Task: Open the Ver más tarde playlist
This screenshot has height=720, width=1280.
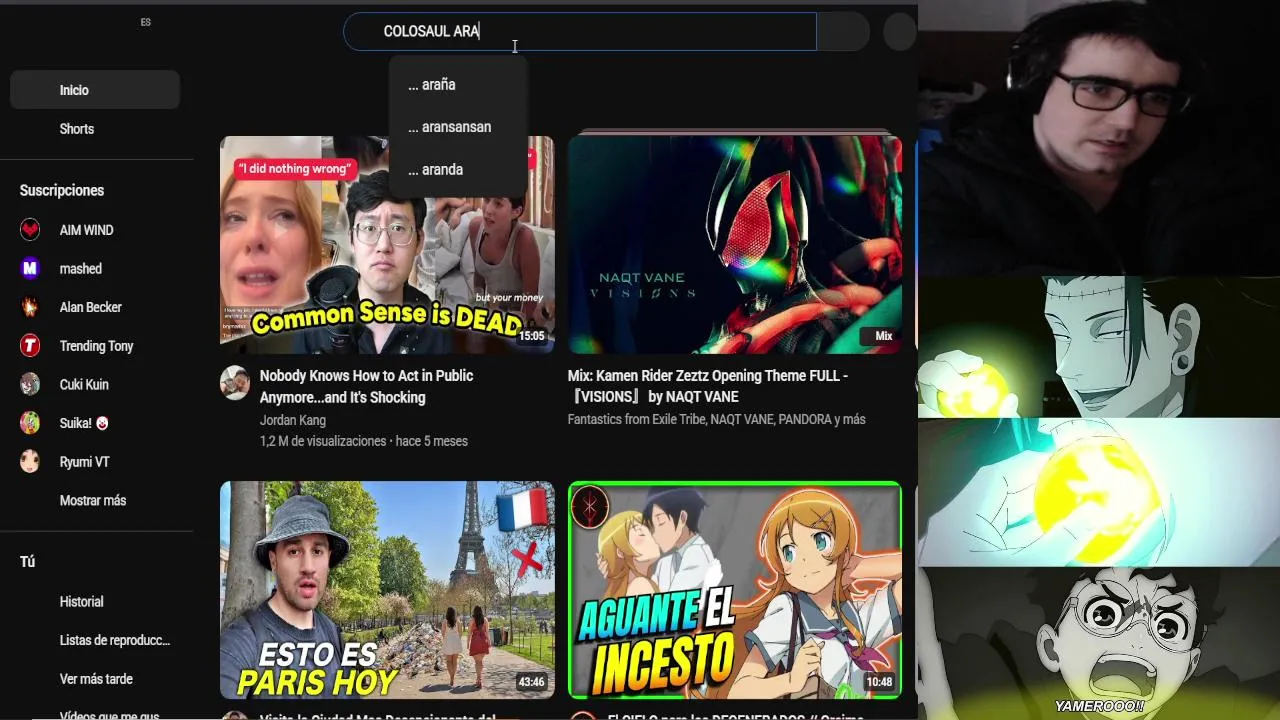Action: click(95, 679)
